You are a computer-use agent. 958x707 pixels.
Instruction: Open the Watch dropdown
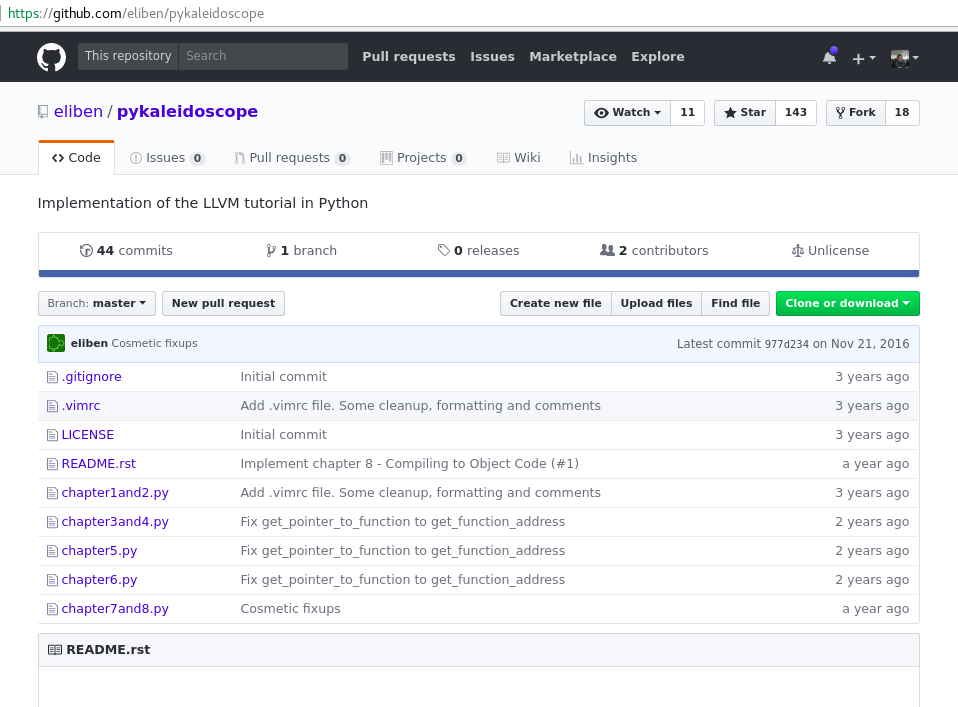(x=627, y=112)
